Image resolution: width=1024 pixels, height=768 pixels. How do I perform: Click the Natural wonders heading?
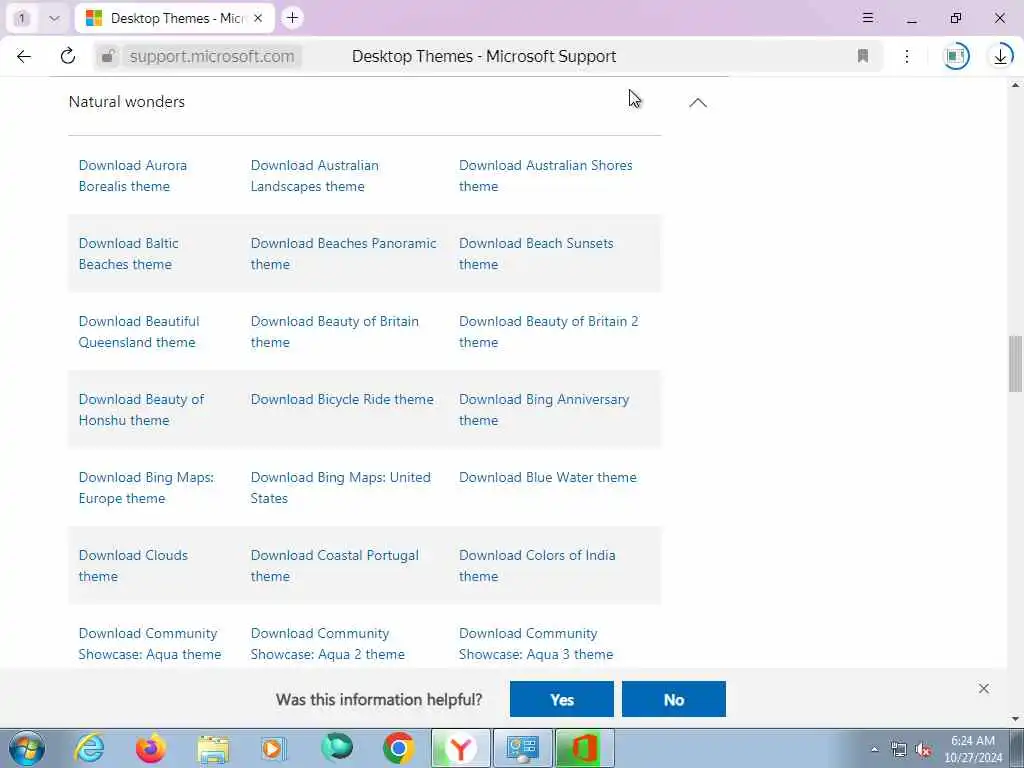(127, 102)
